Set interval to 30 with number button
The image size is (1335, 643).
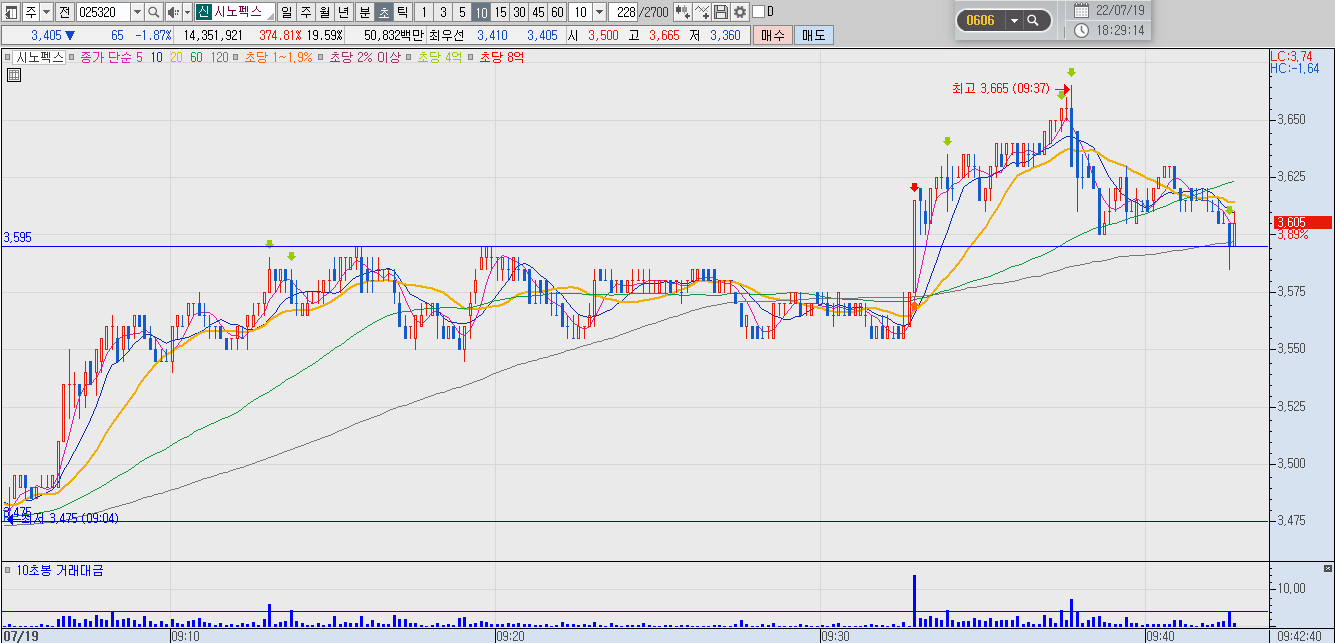point(519,12)
